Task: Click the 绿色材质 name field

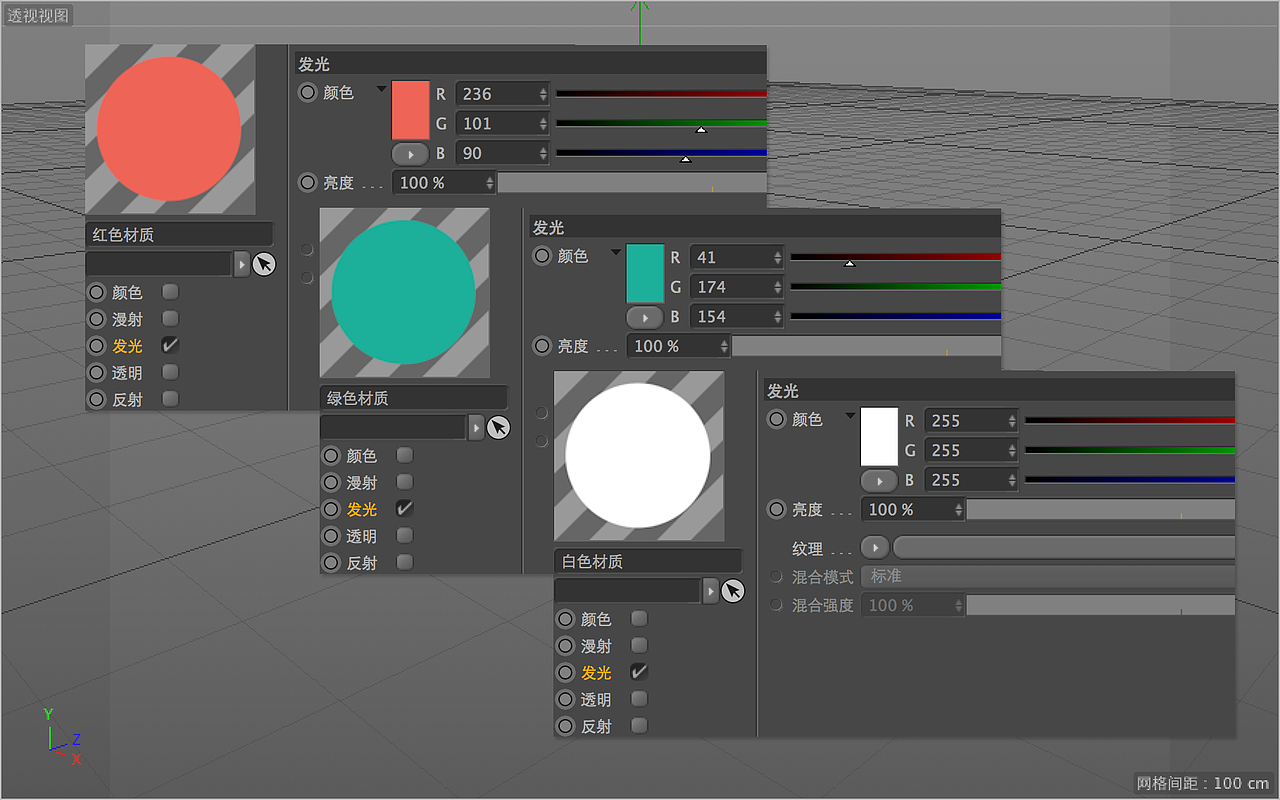Action: (x=414, y=398)
